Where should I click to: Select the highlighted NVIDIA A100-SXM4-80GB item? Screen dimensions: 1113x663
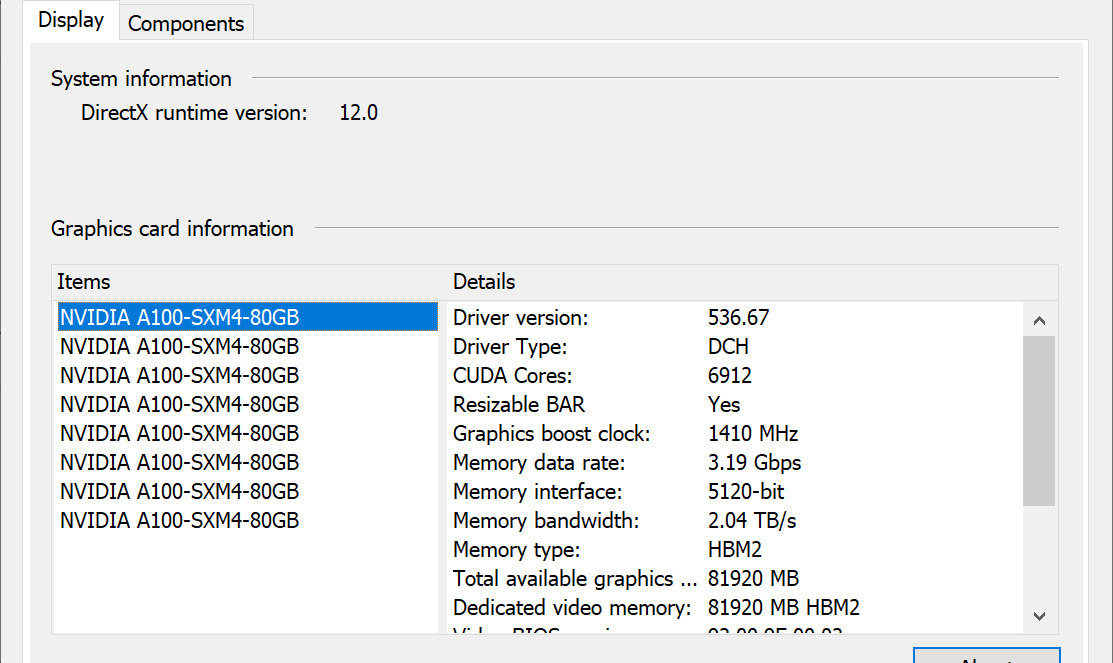(248, 317)
